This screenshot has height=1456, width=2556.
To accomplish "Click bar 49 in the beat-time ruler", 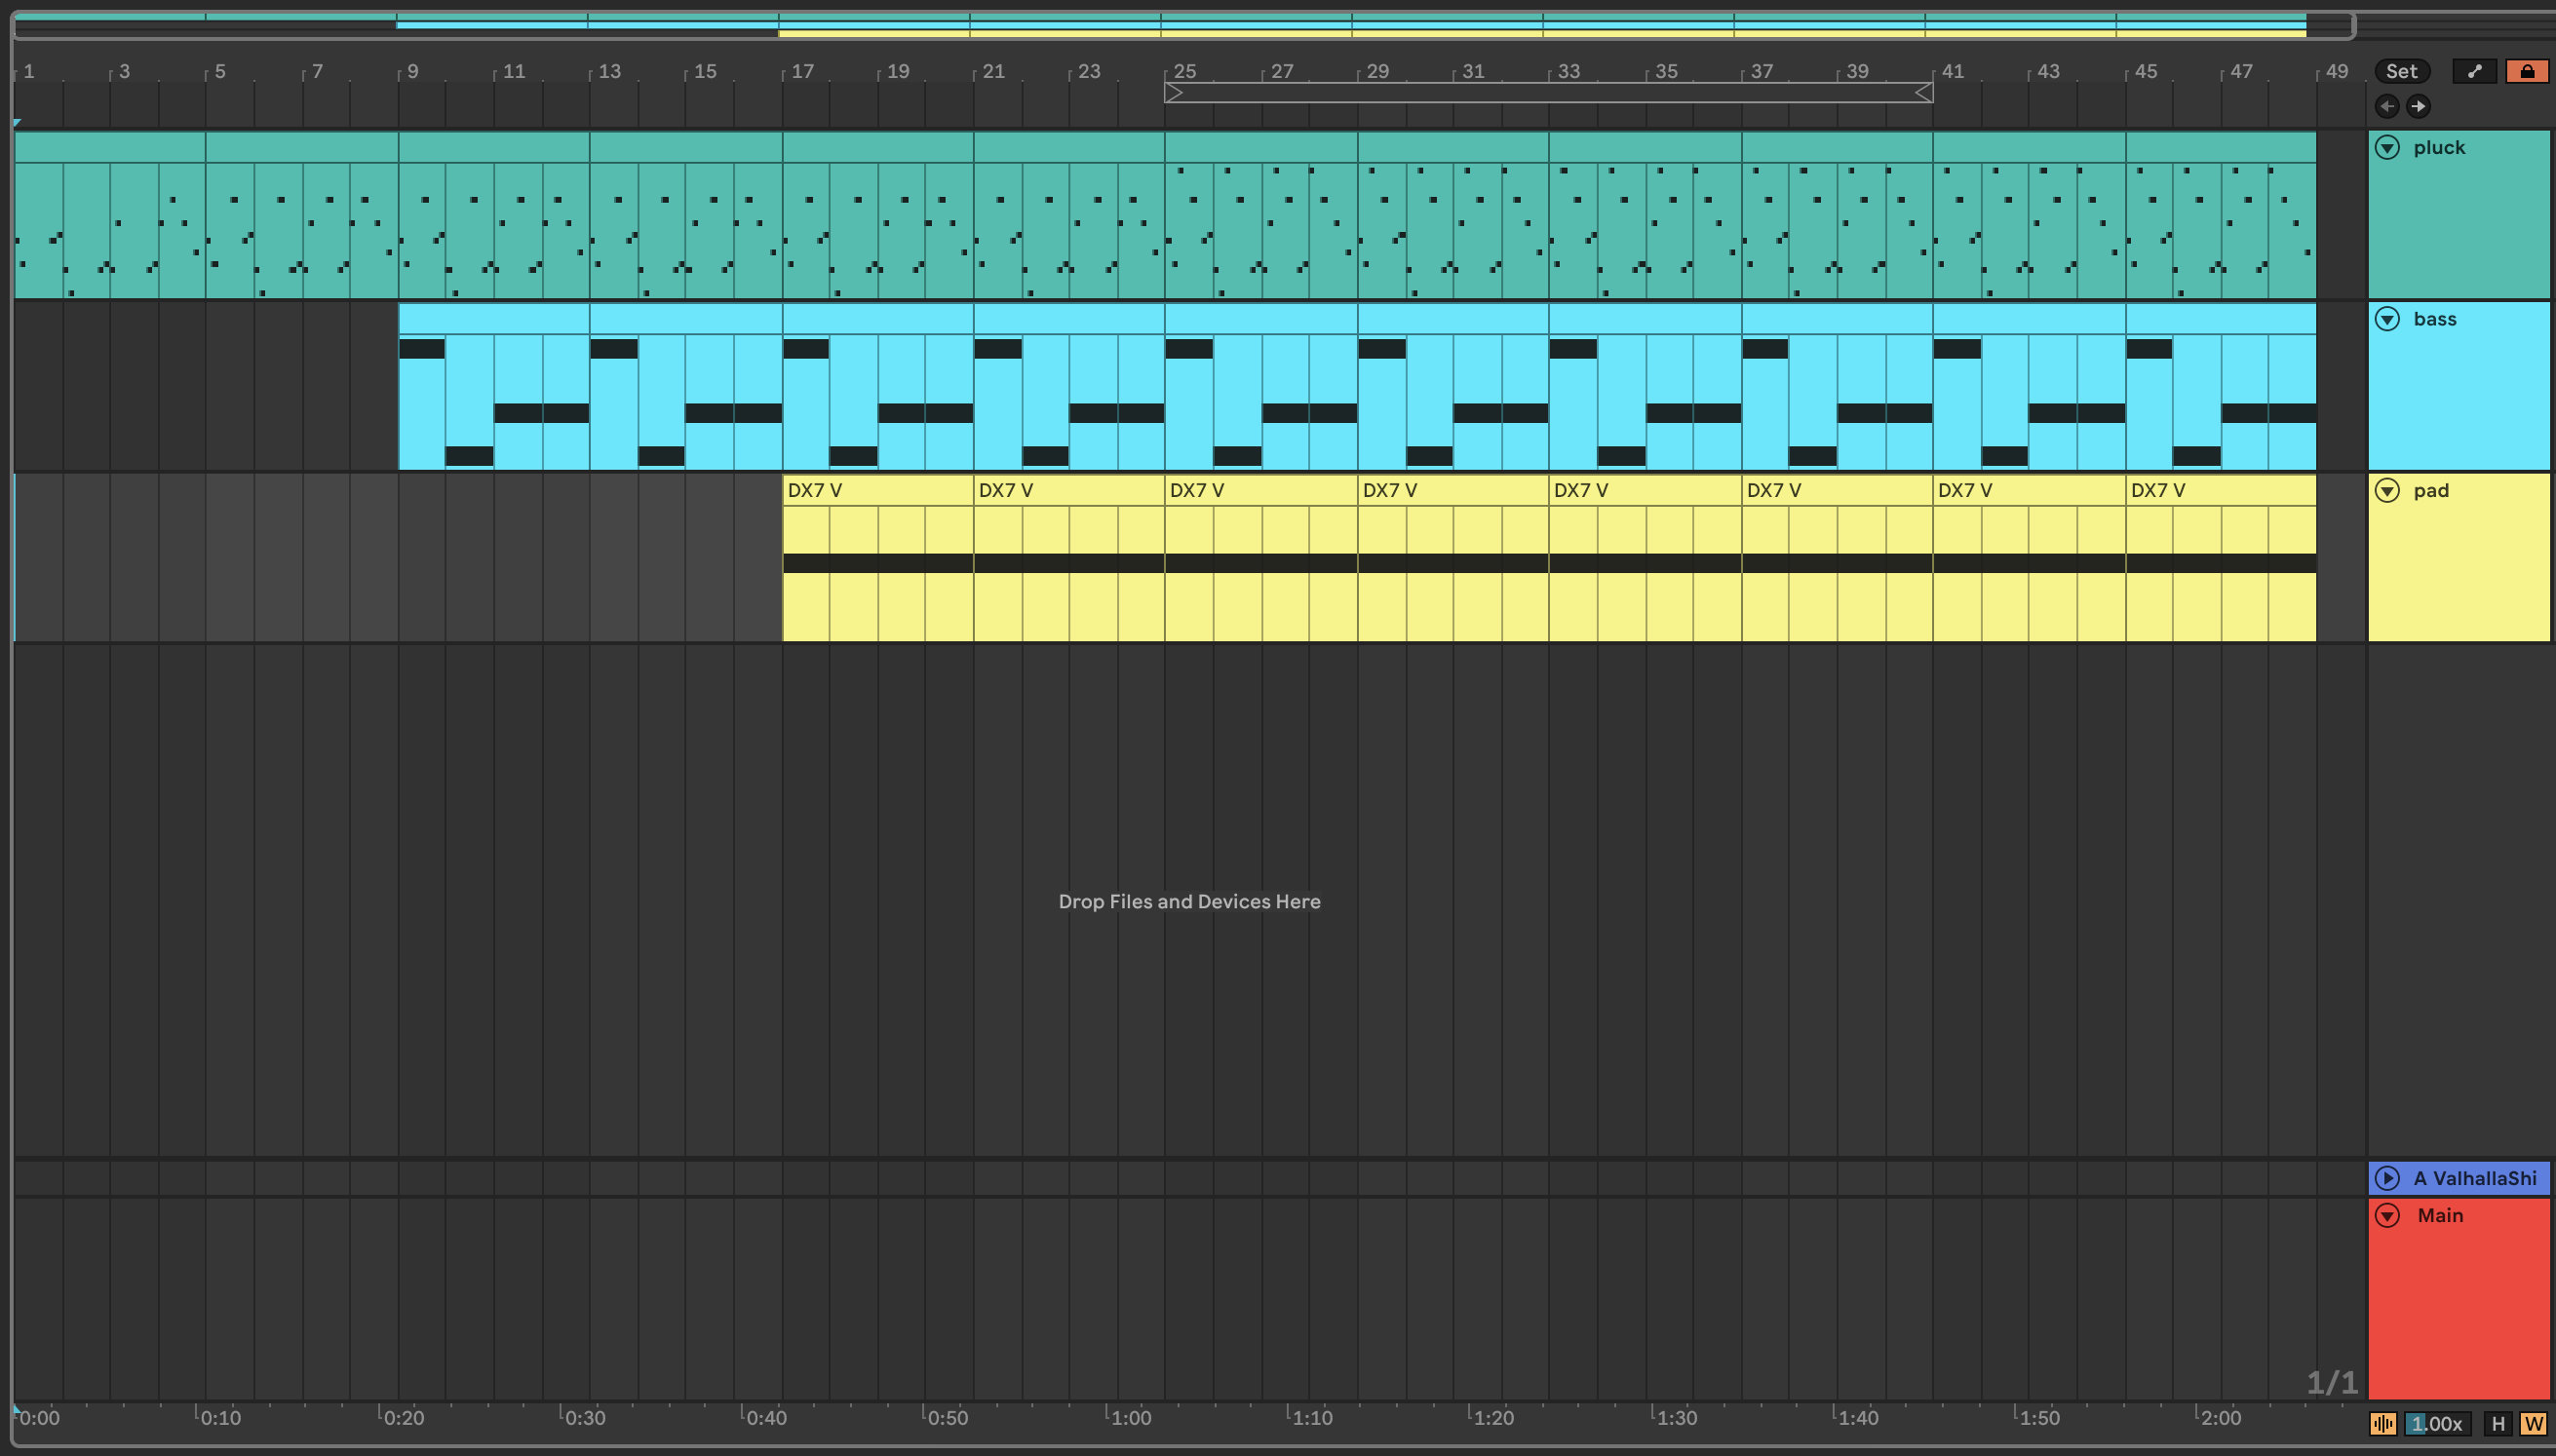I will point(2336,71).
